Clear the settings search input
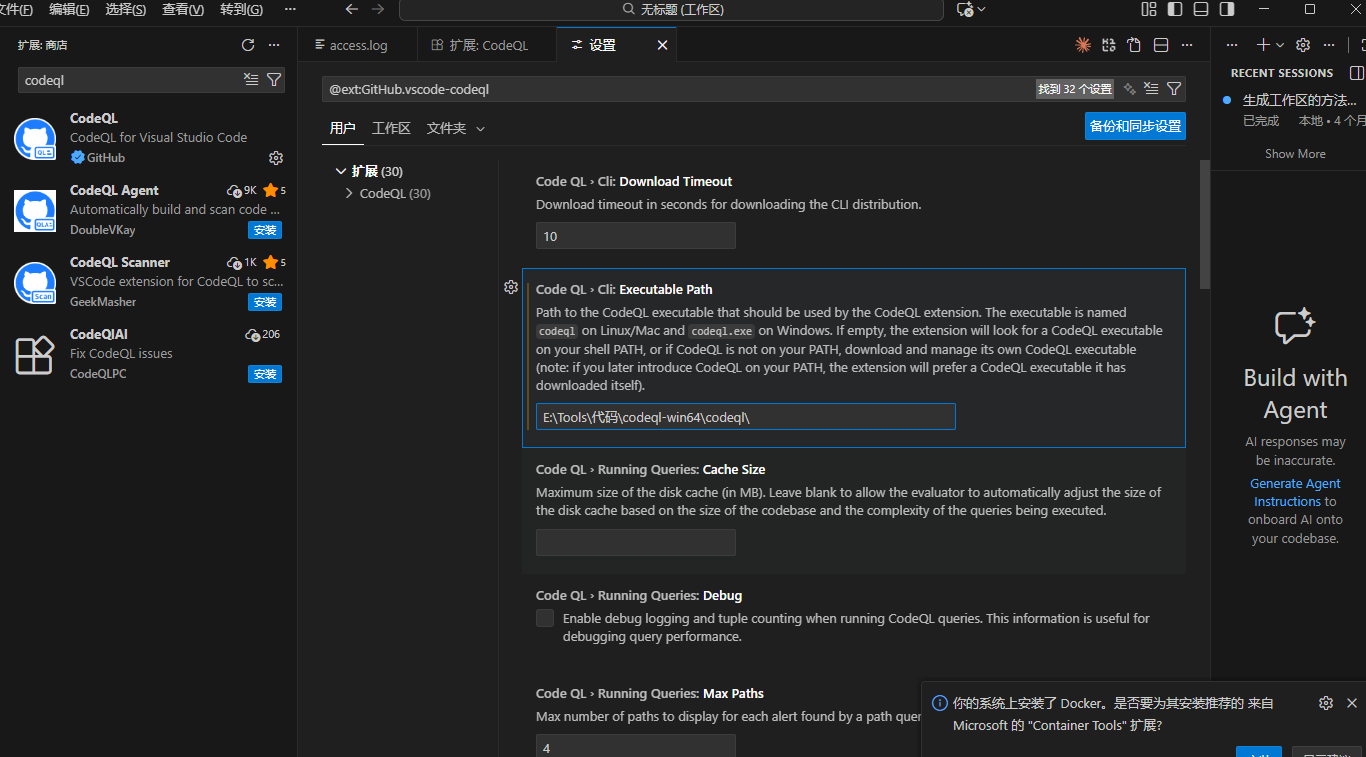The width and height of the screenshot is (1366, 757). point(1152,89)
